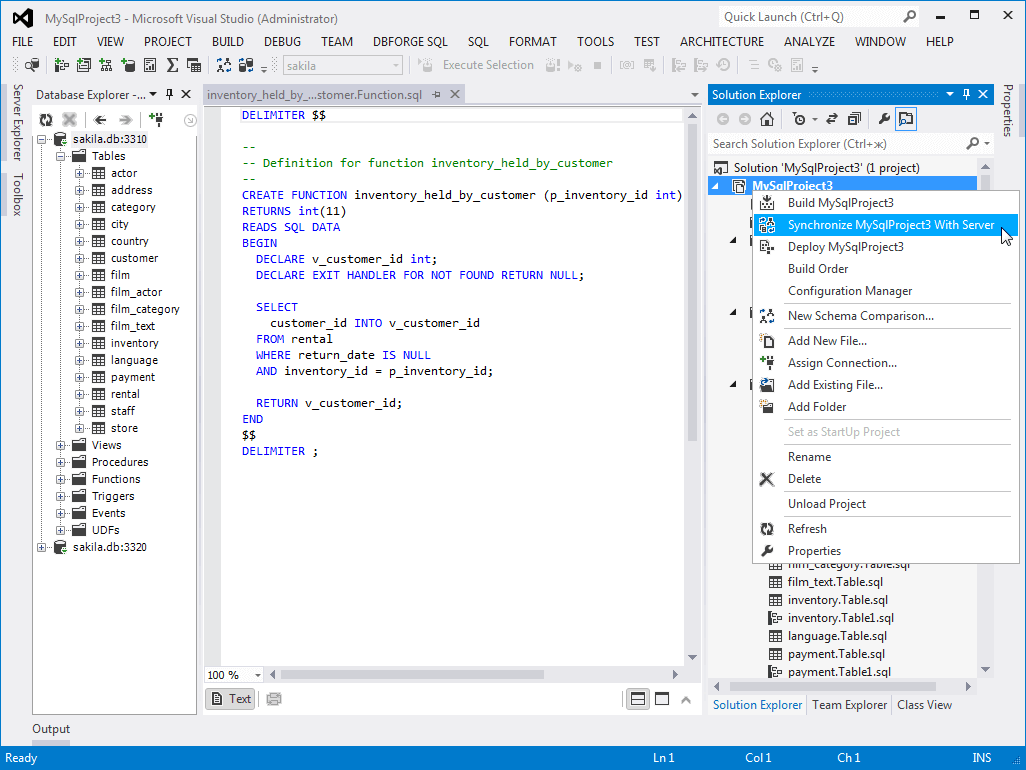
Task: Open the Server Explorer side tab
Action: [x=18, y=122]
